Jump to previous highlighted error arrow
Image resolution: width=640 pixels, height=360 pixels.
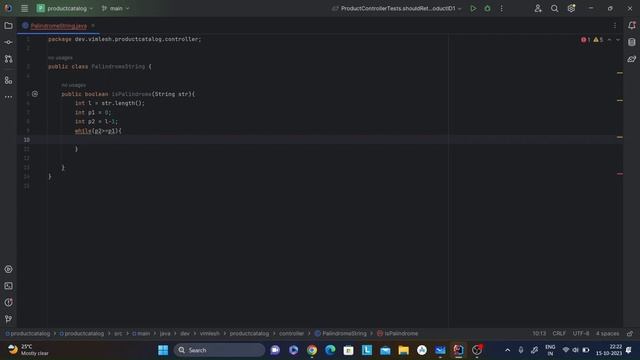coord(609,40)
